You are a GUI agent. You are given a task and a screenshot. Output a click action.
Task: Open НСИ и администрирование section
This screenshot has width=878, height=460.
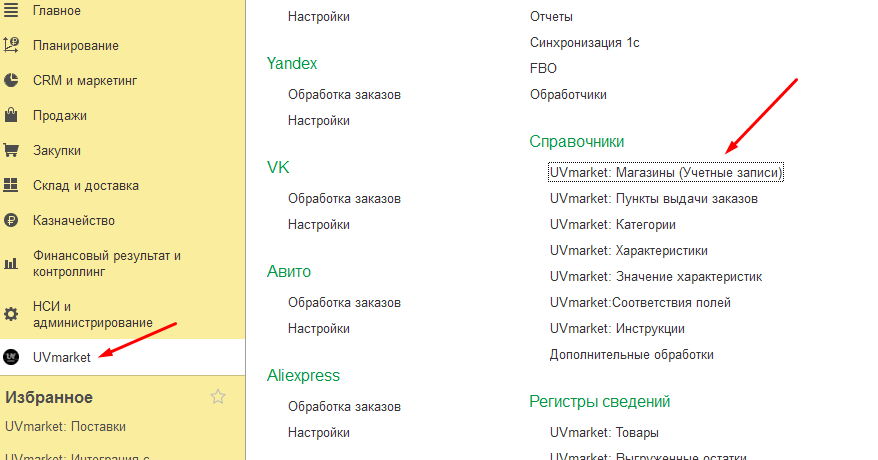(92, 315)
